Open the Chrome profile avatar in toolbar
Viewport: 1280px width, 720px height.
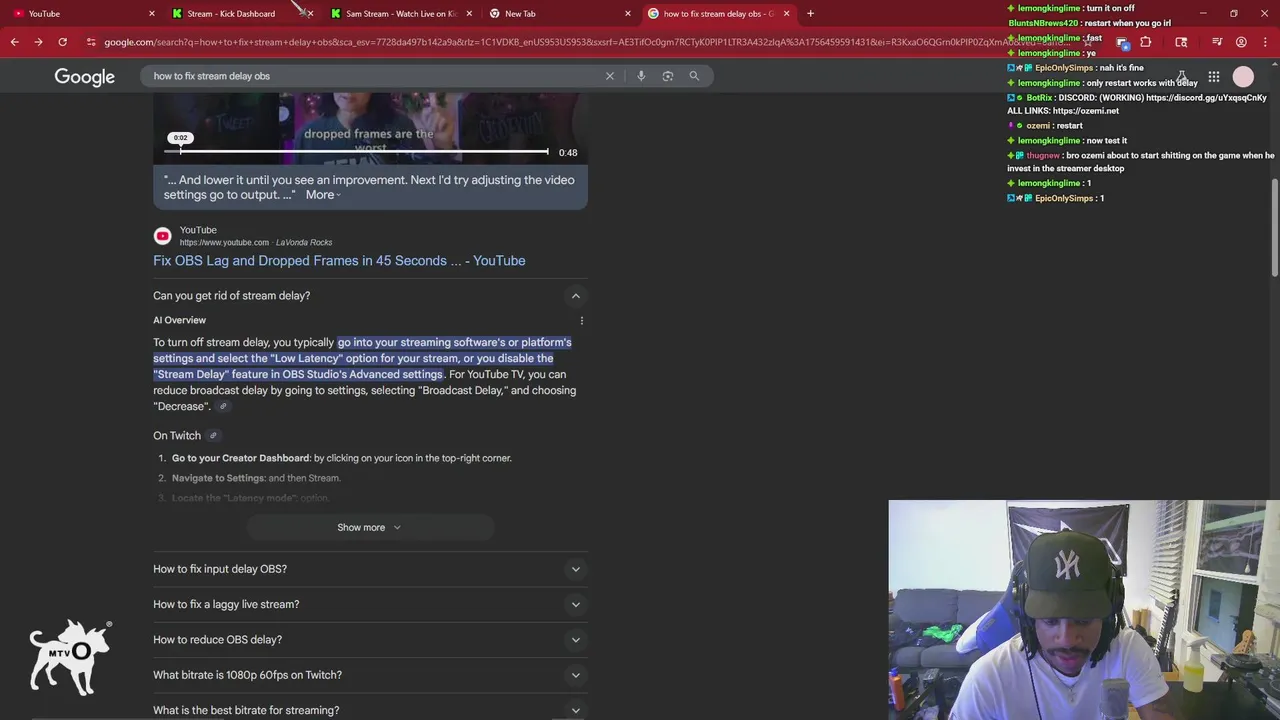click(1241, 42)
